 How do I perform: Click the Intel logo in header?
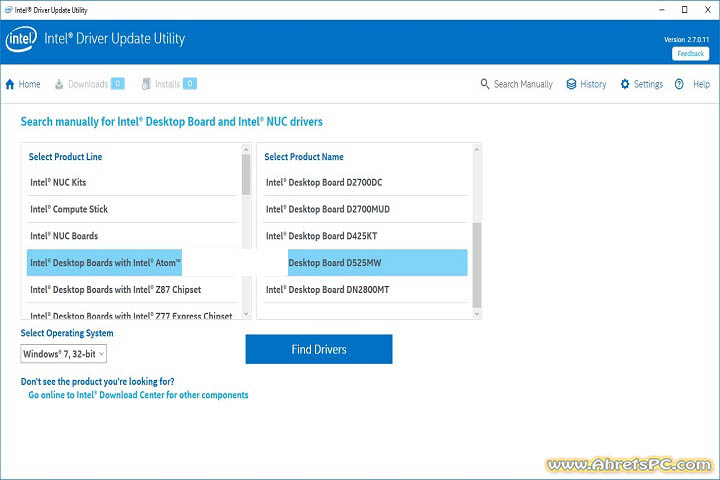coord(21,40)
